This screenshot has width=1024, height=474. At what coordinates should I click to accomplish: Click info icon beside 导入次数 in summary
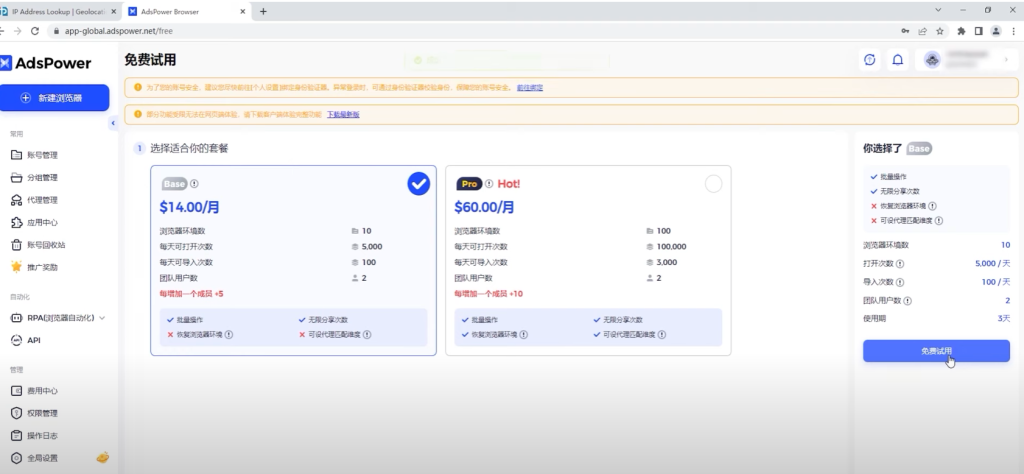[900, 282]
